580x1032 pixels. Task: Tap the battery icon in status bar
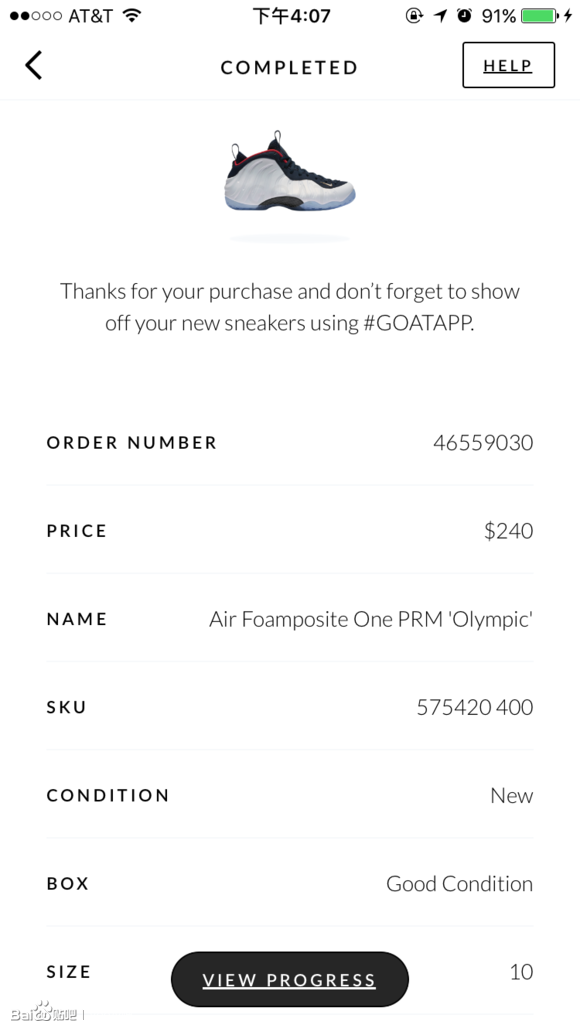click(x=539, y=15)
